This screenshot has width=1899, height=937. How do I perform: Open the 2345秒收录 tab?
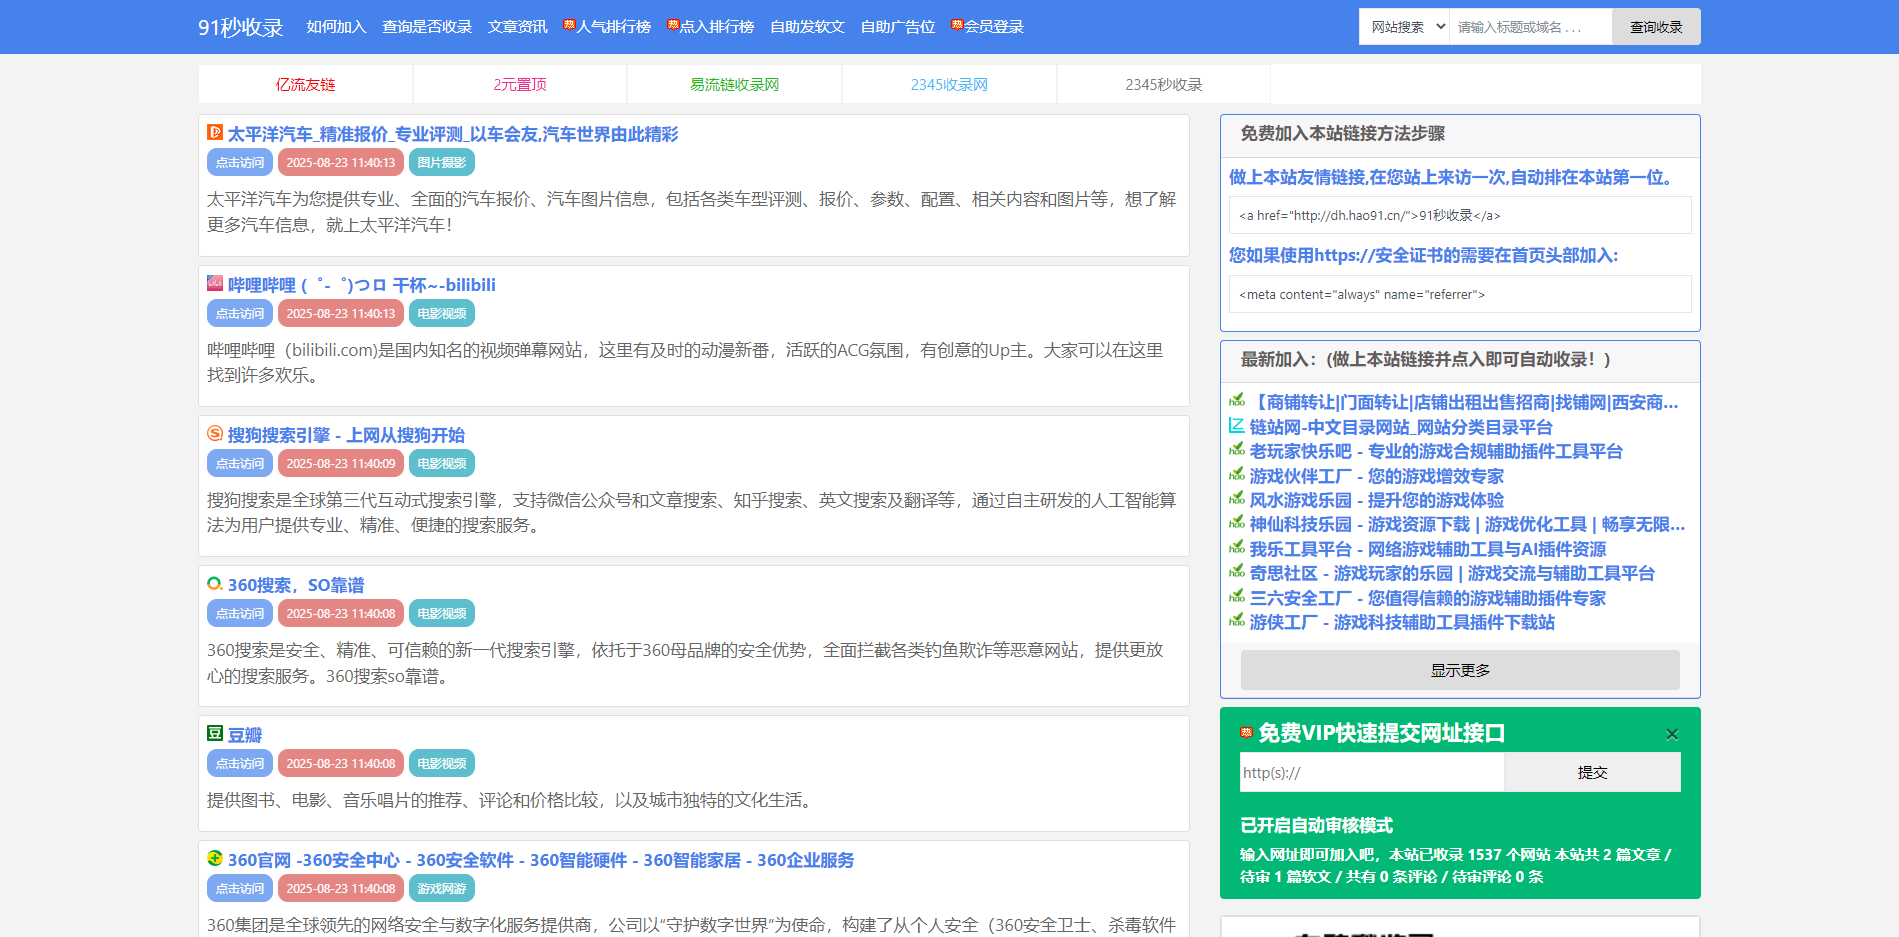click(x=1164, y=84)
